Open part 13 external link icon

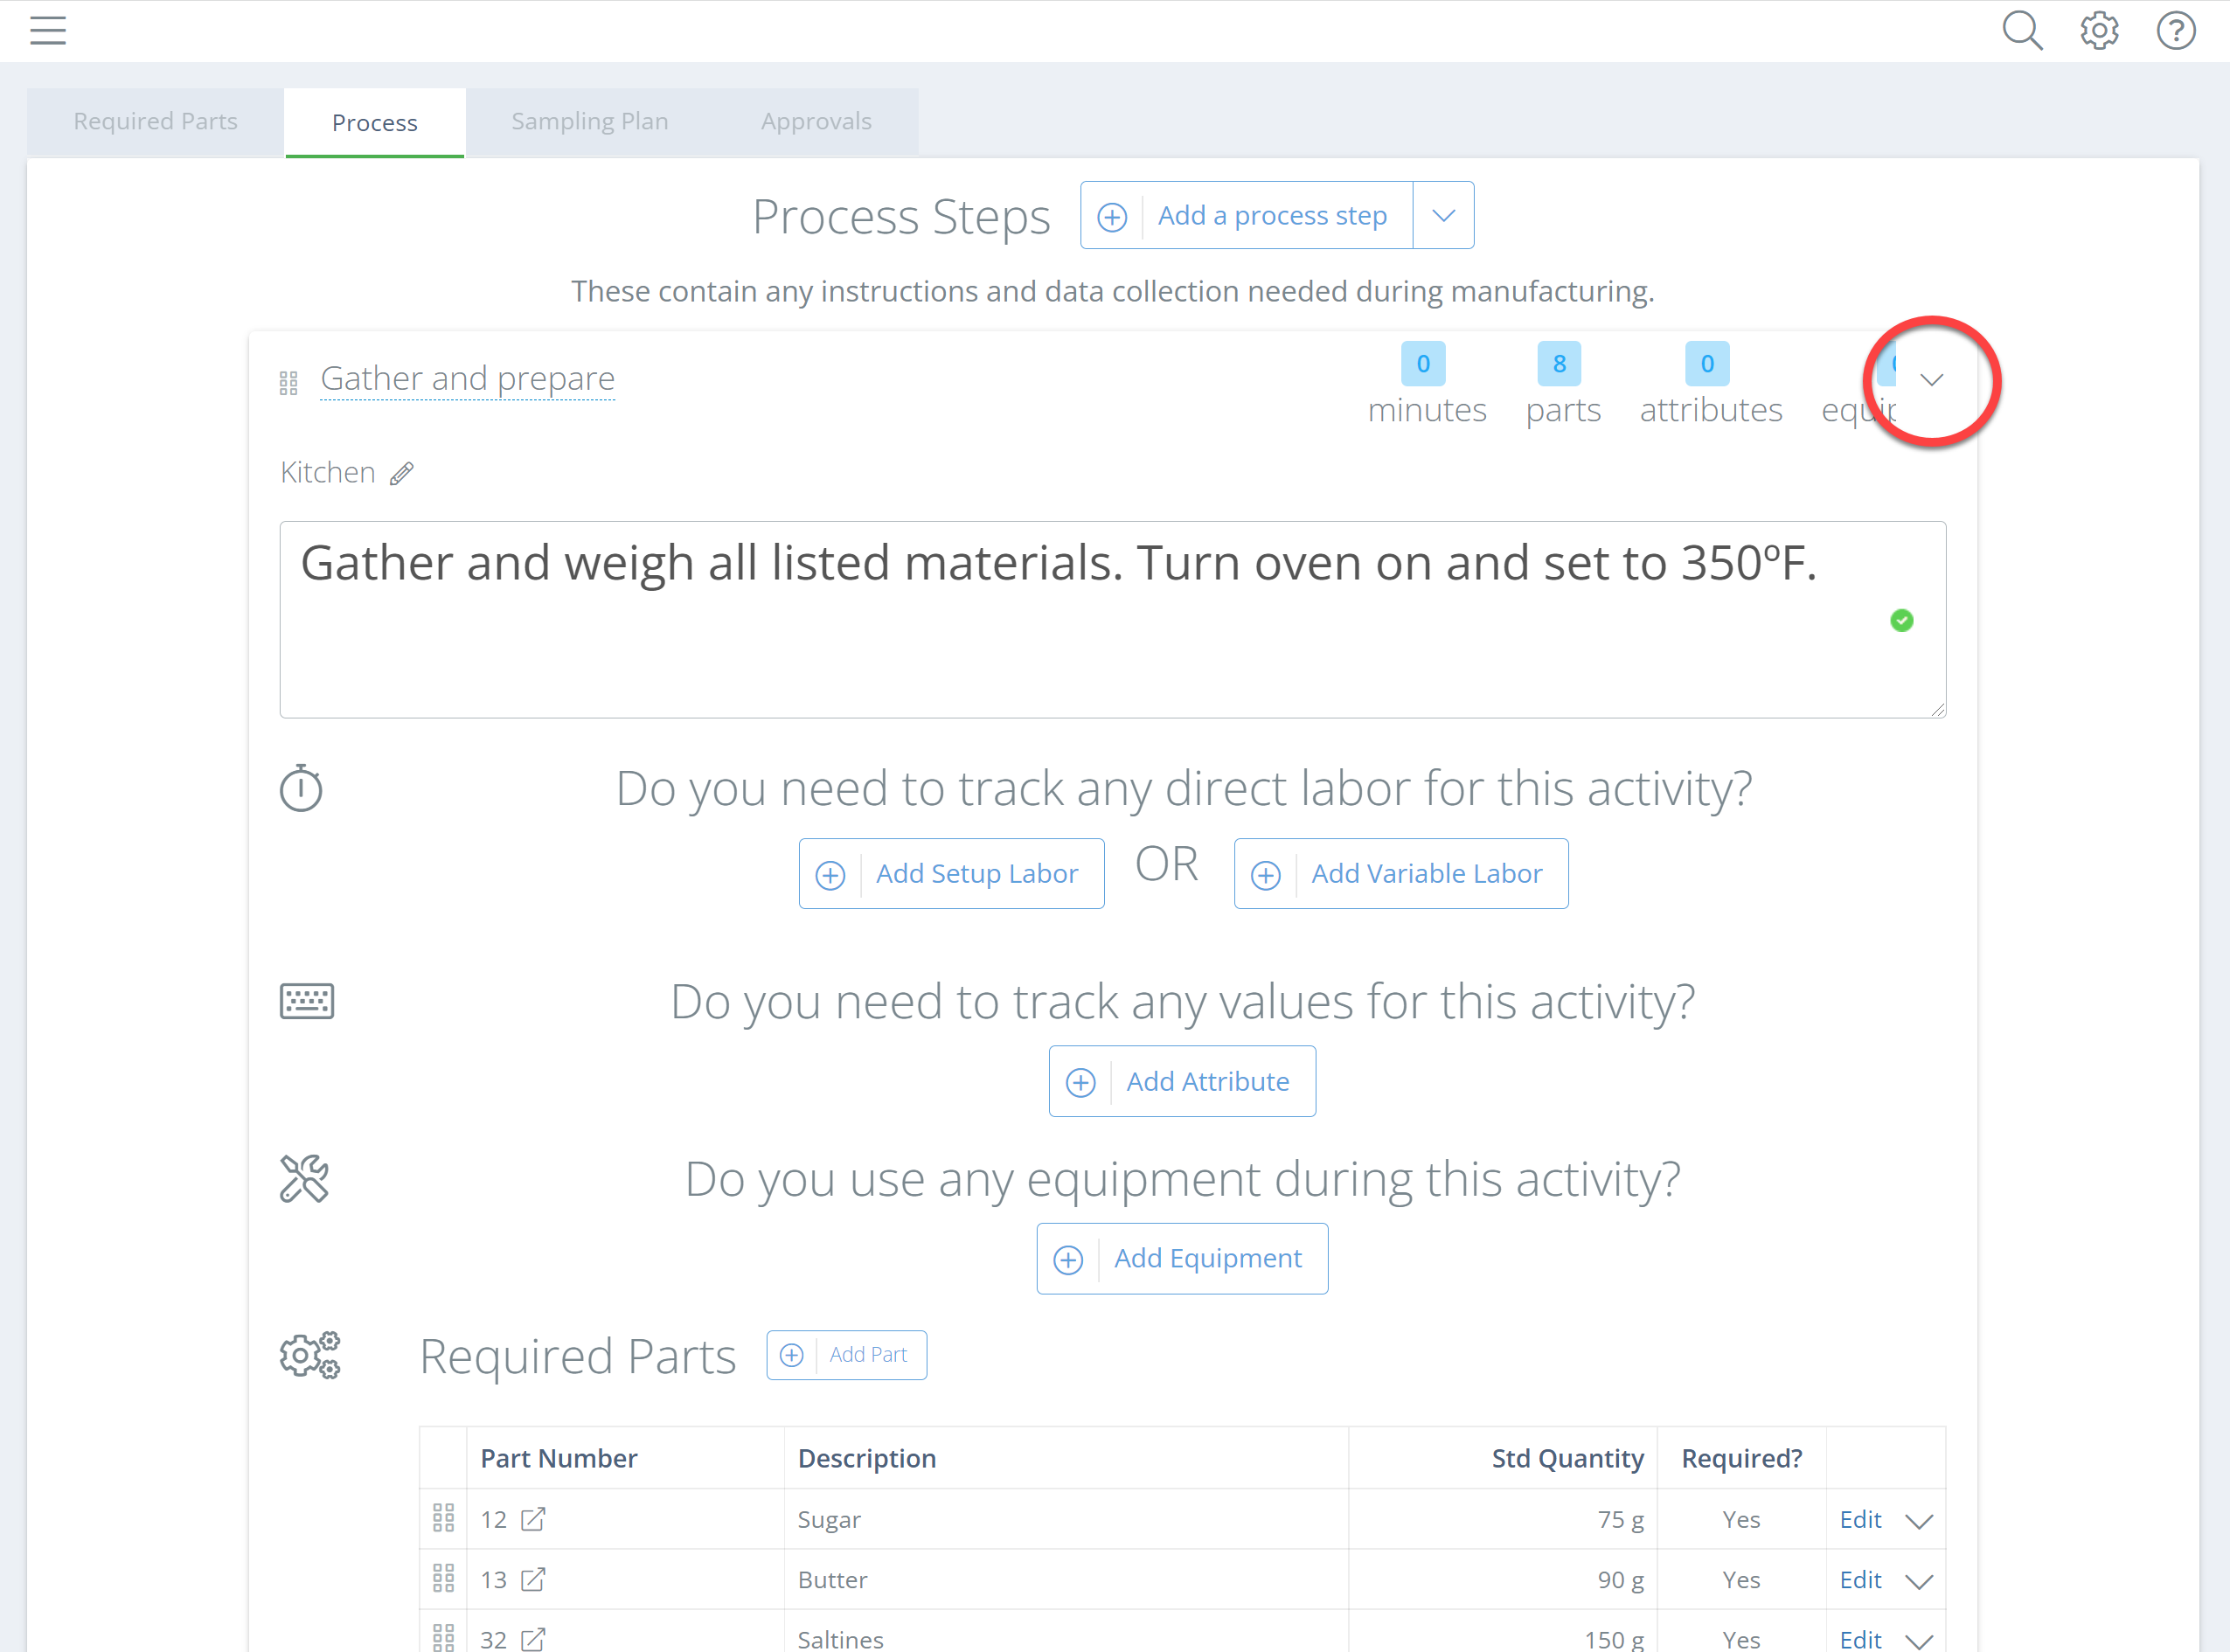coord(534,1580)
